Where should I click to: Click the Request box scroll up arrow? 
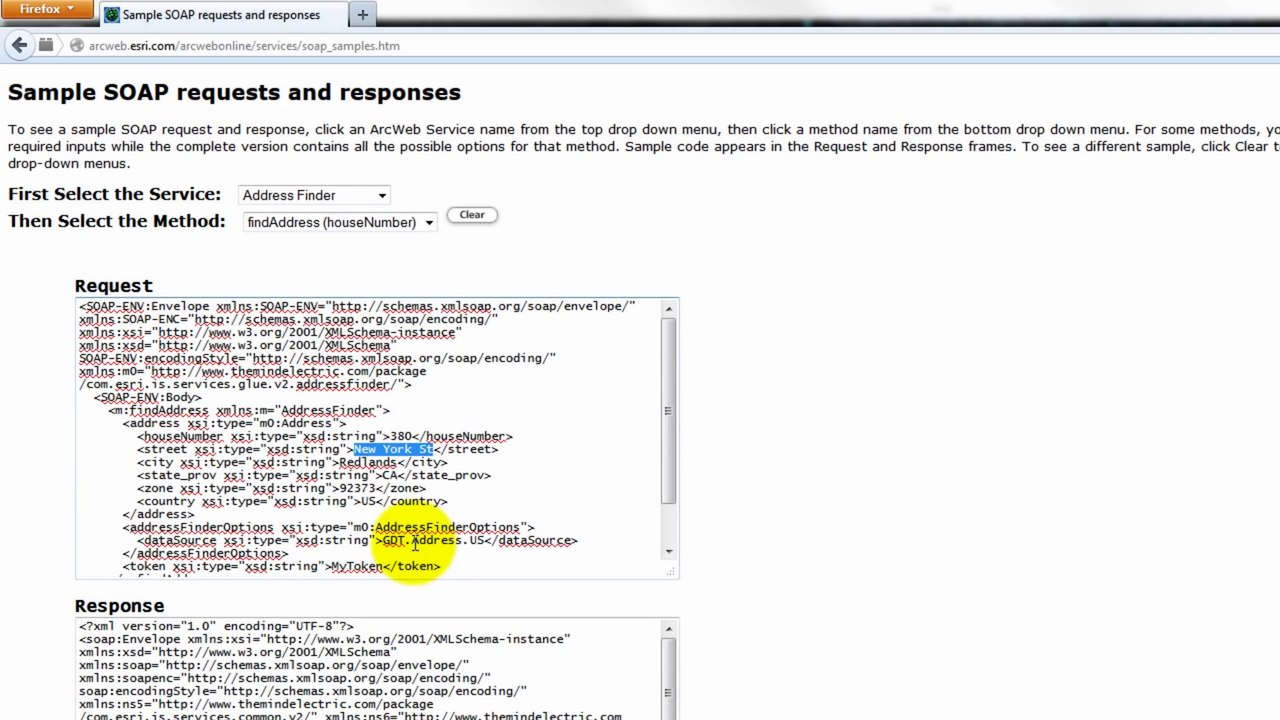(x=669, y=309)
